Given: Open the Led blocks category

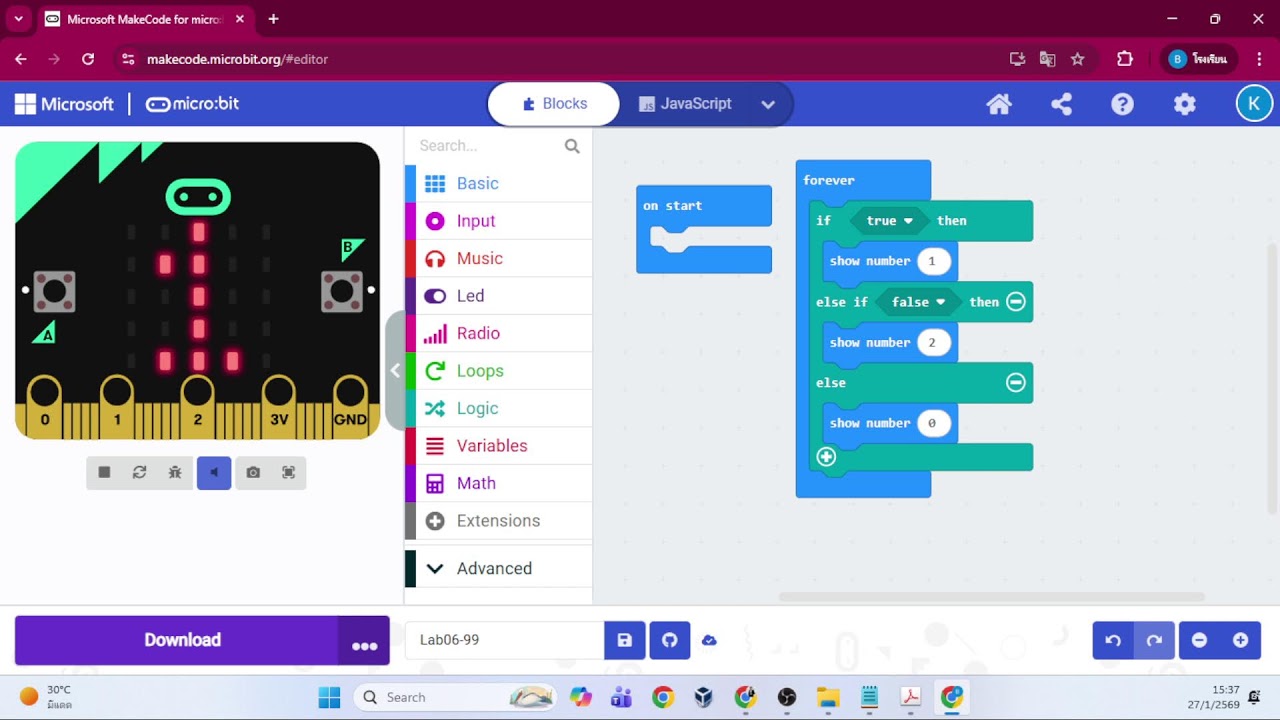Looking at the screenshot, I should click(x=499, y=296).
